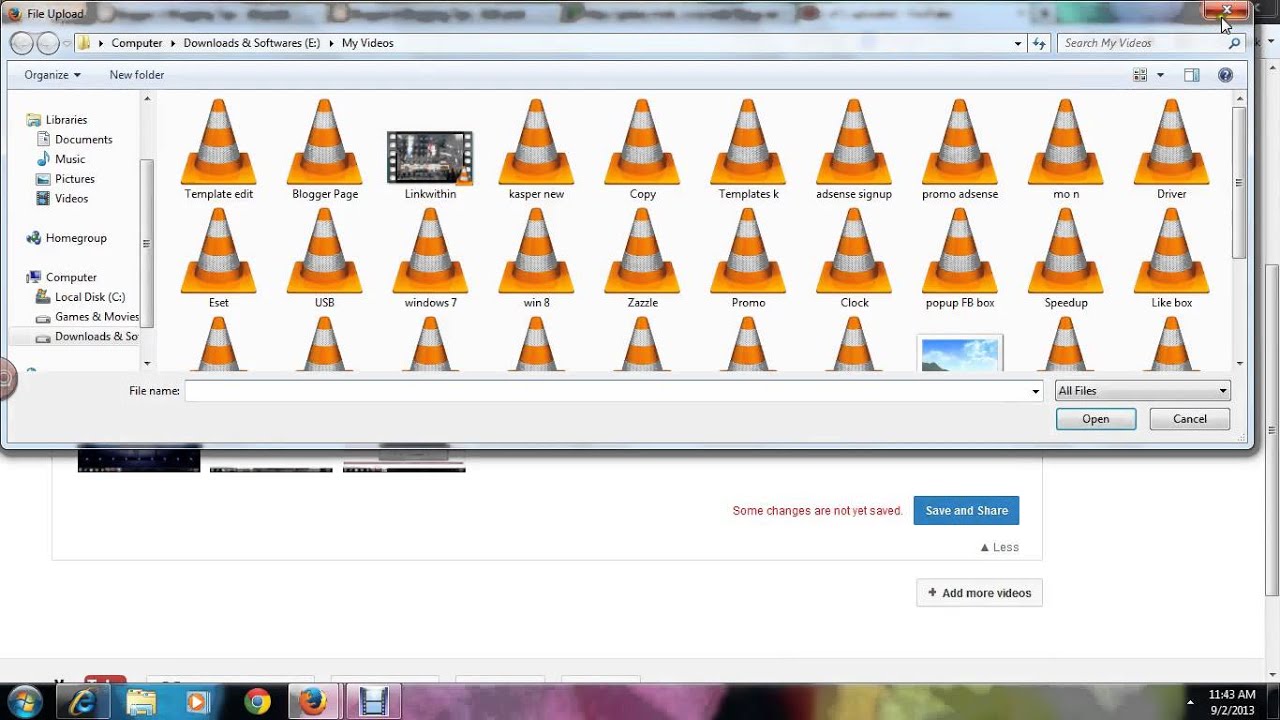Select the Clock video file
The image size is (1280, 720).
(854, 258)
